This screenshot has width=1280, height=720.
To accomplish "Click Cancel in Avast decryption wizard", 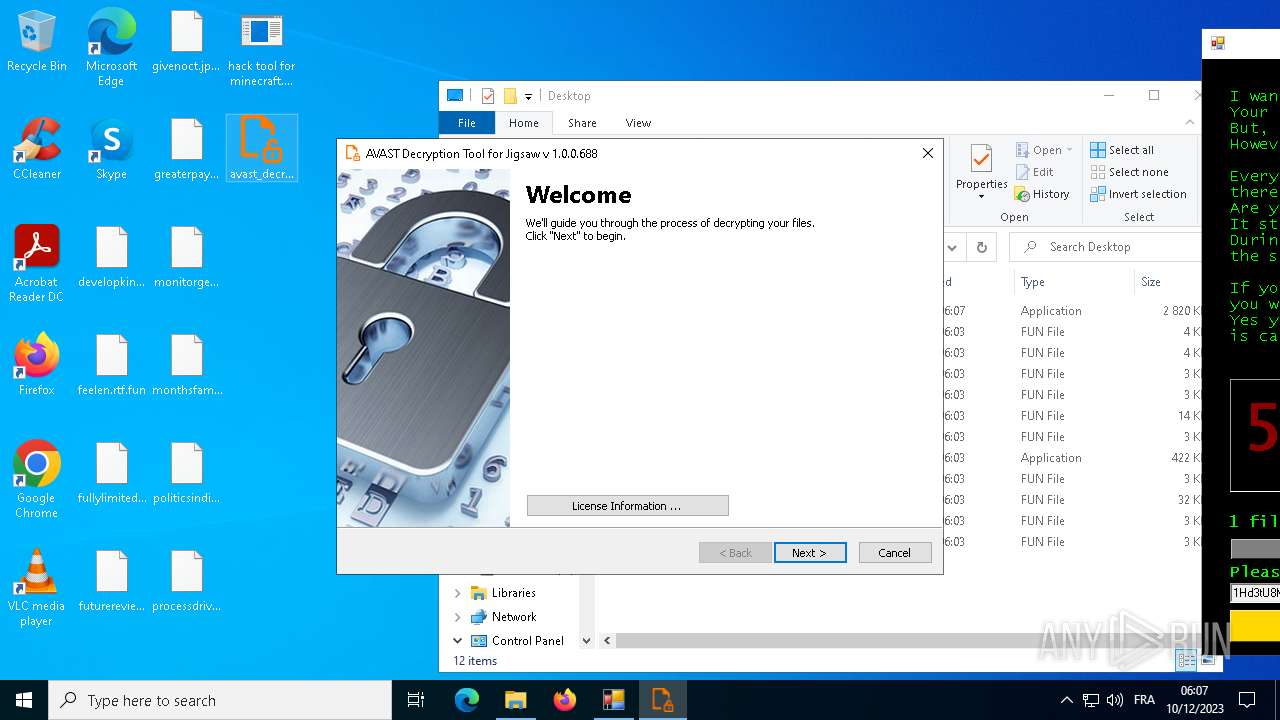I will 894,552.
